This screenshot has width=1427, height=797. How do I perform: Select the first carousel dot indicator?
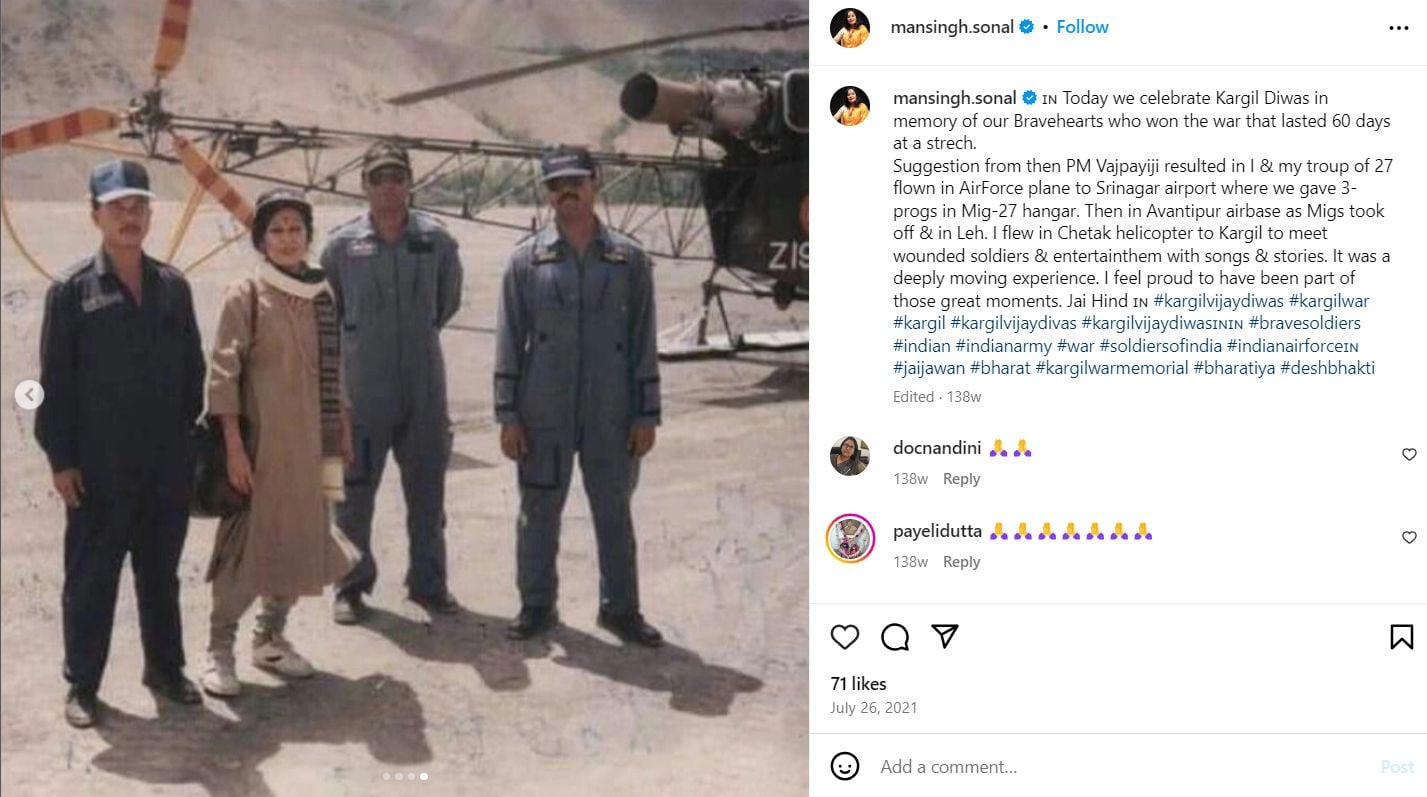pos(386,776)
